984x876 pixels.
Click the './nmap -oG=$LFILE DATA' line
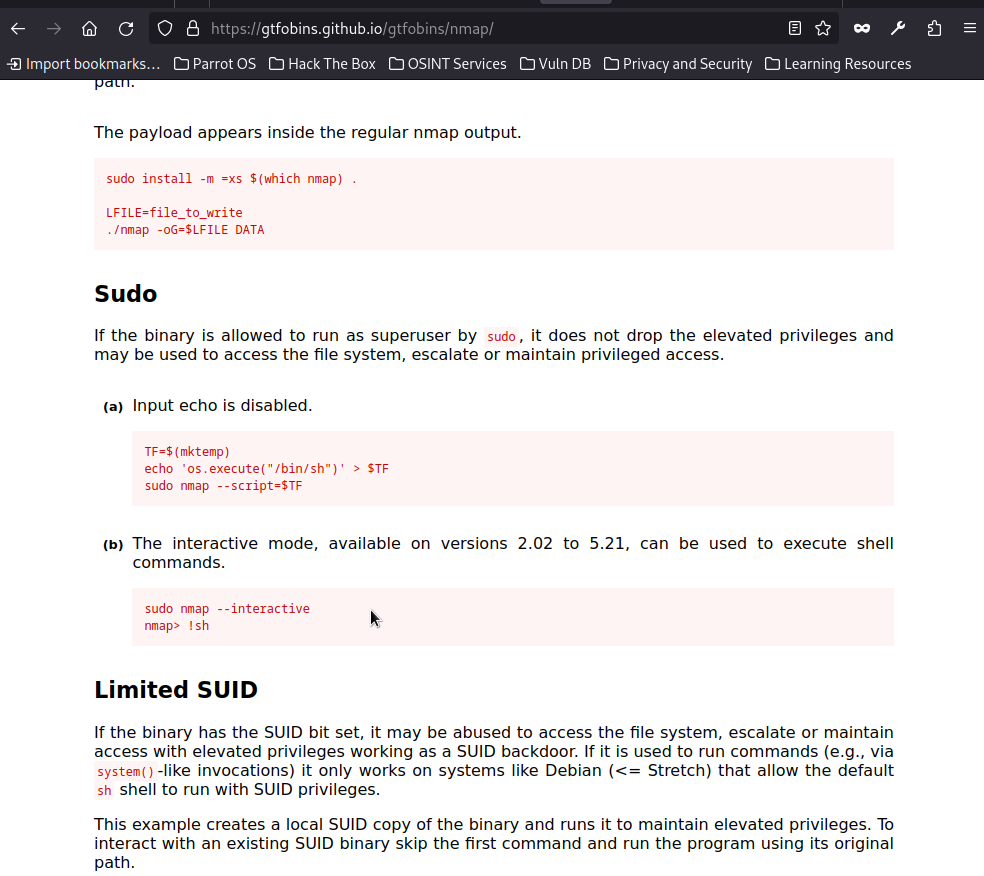(x=185, y=230)
